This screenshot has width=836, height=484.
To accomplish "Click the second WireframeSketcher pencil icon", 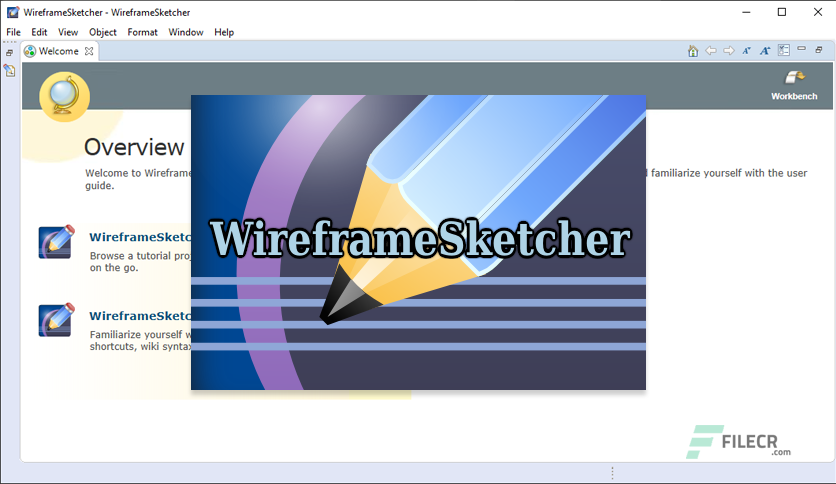I will [x=56, y=320].
